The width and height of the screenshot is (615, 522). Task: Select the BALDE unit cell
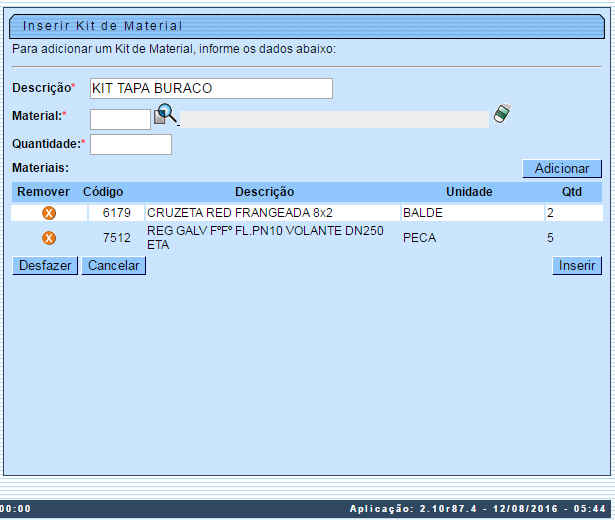coord(422,213)
